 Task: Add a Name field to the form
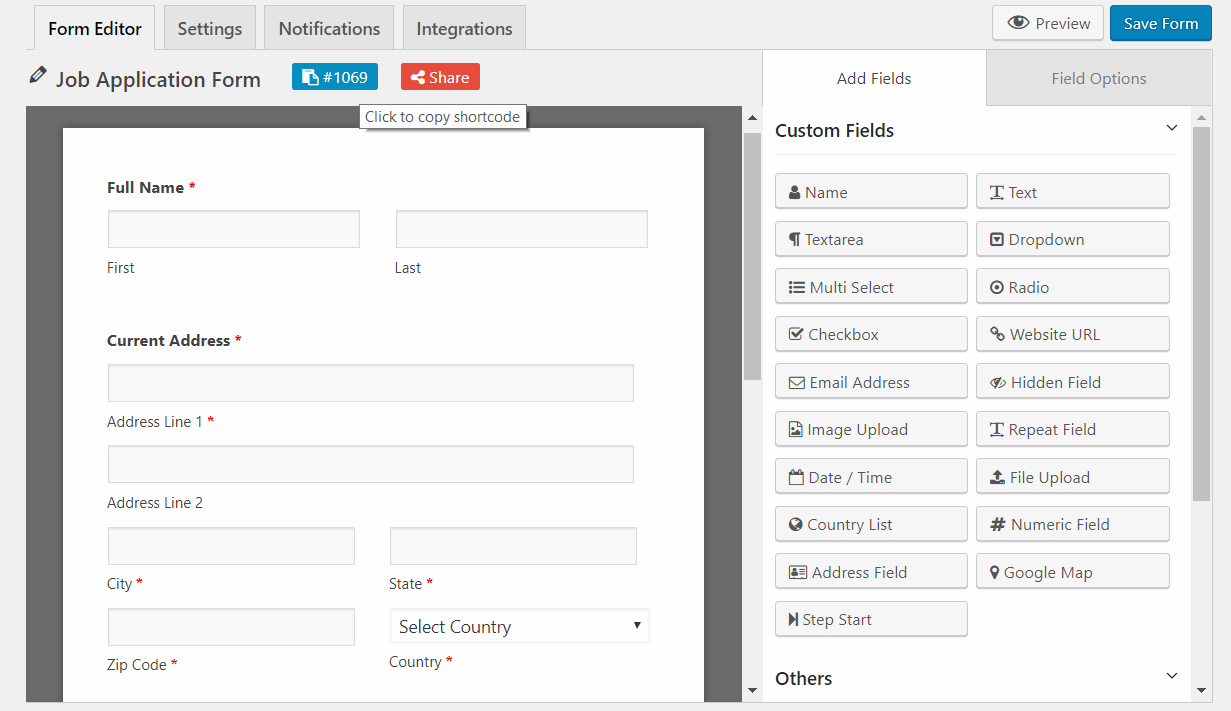coord(870,191)
